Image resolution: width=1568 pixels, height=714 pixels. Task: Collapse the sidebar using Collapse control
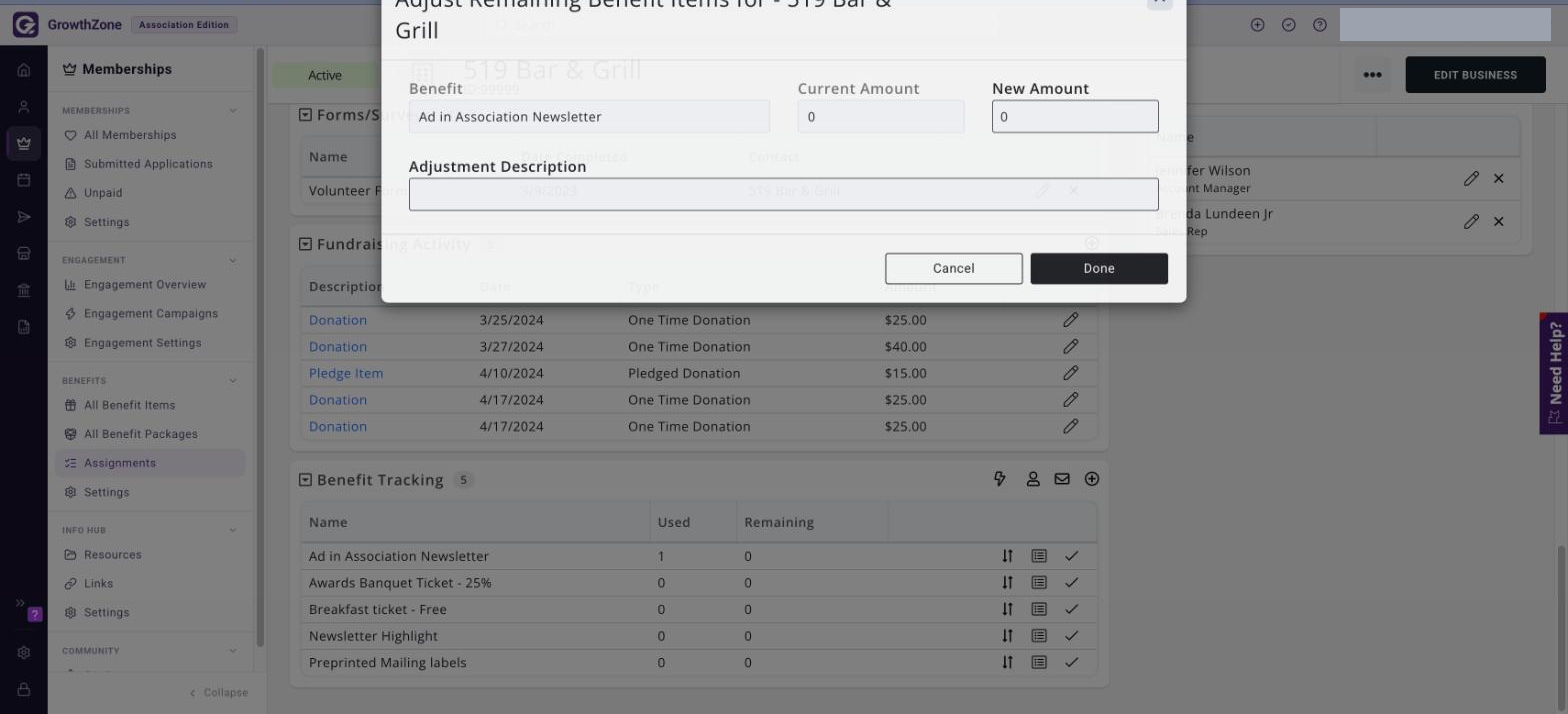pyautogui.click(x=218, y=692)
